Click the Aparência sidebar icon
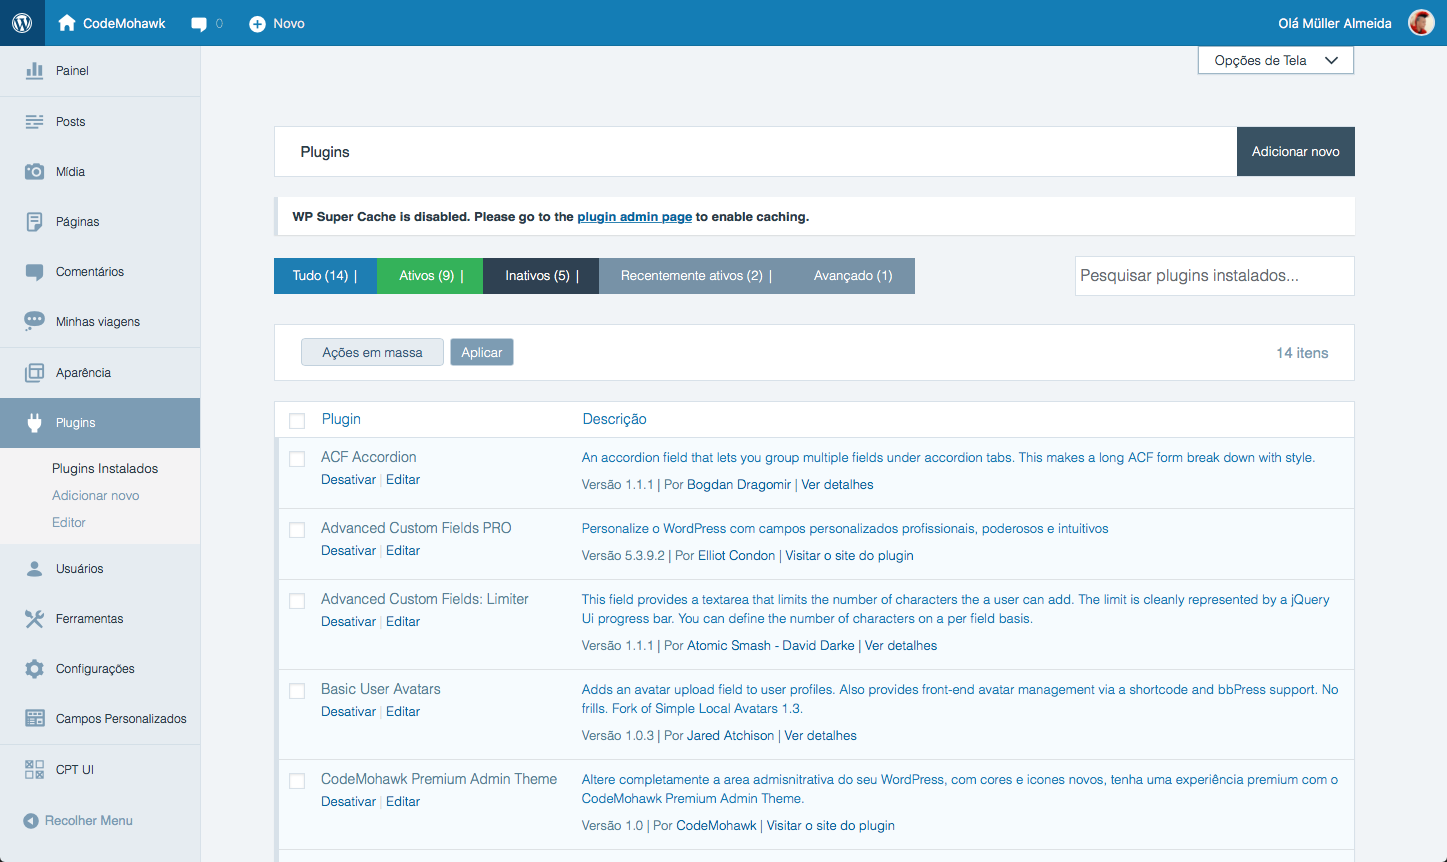The height and width of the screenshot is (862, 1447). point(34,373)
